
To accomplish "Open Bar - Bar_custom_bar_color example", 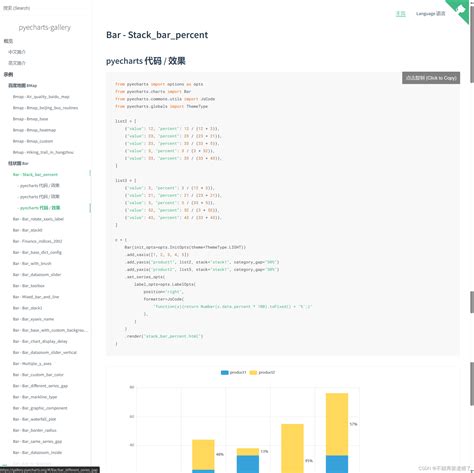I will (x=38, y=375).
